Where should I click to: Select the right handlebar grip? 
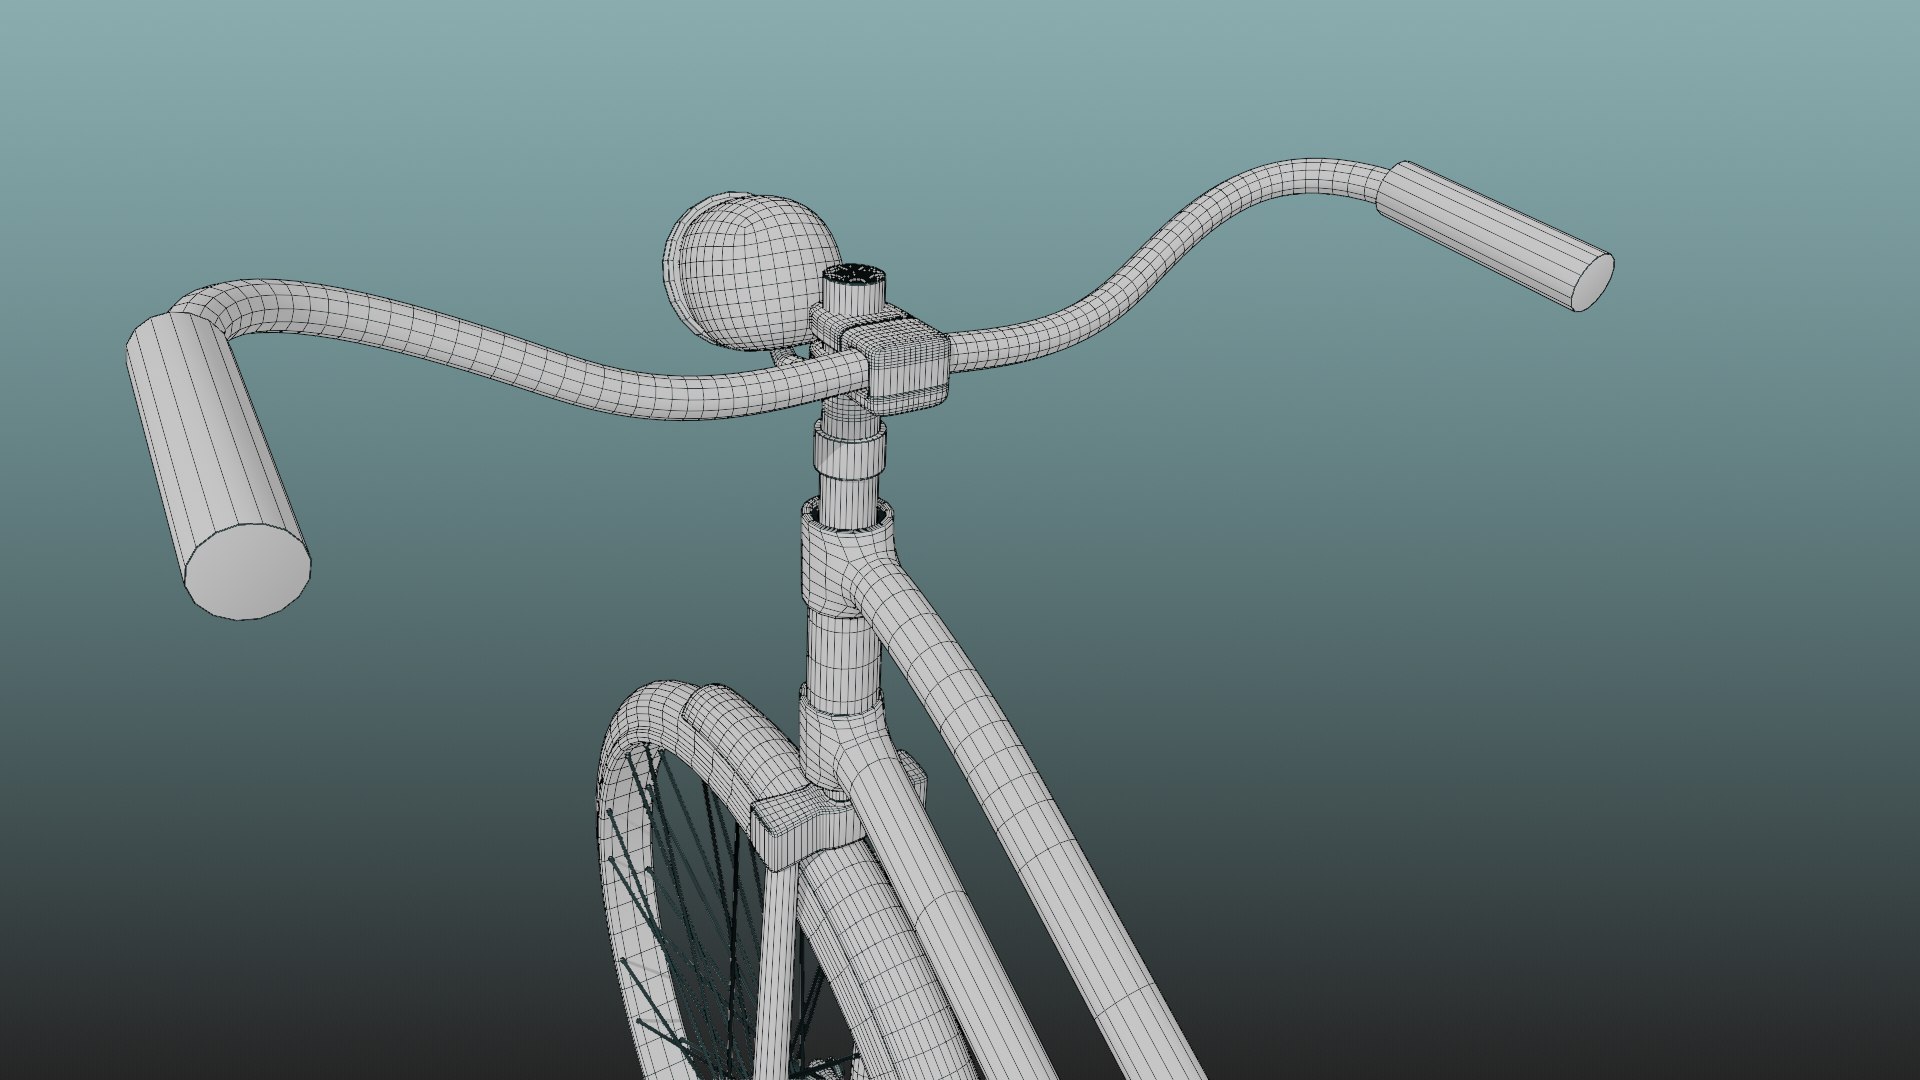[x=1495, y=235]
